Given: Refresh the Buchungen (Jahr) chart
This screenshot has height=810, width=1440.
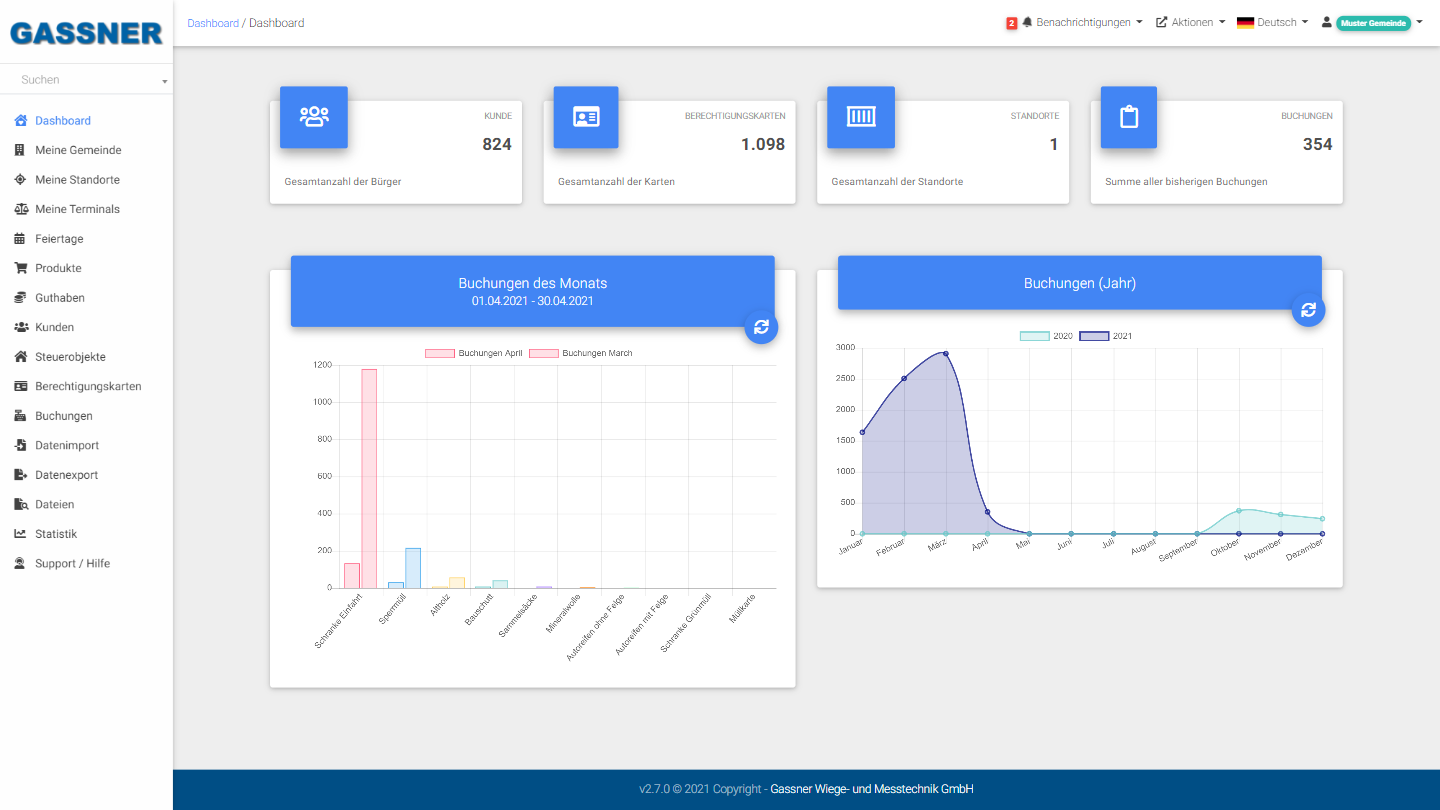Looking at the screenshot, I should 1308,310.
